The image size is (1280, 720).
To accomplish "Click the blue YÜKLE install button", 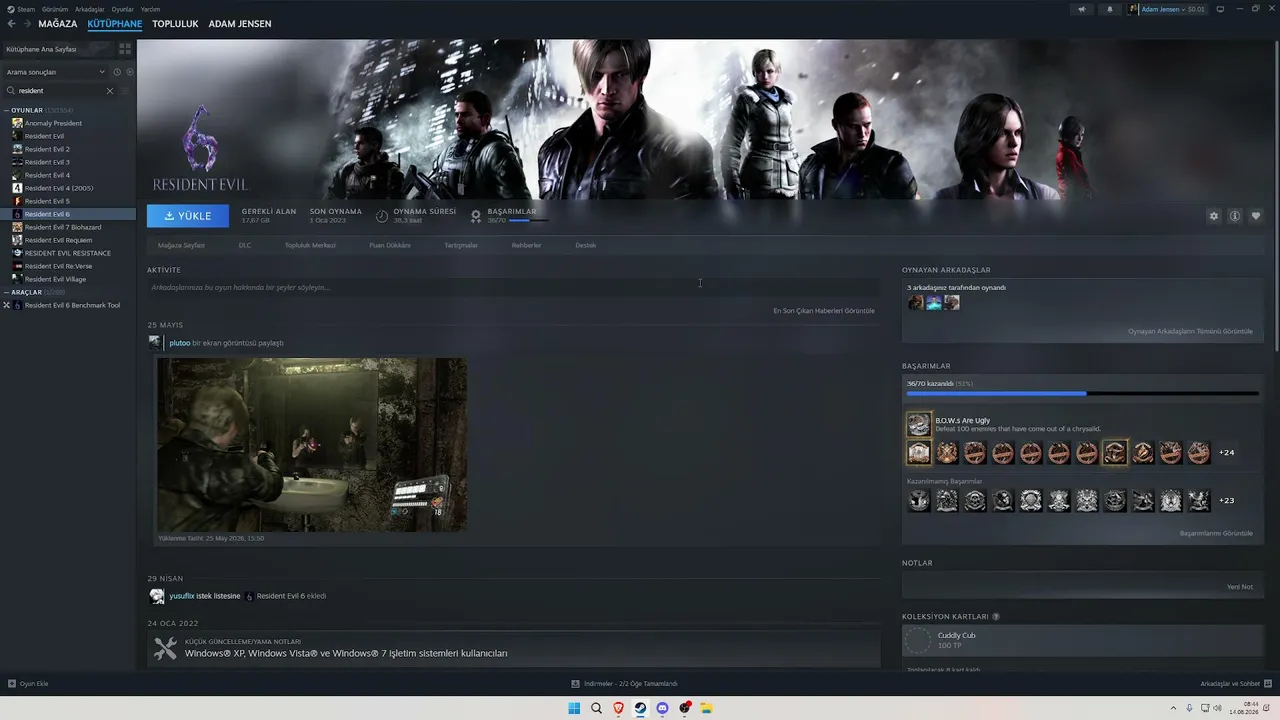I will 188,216.
